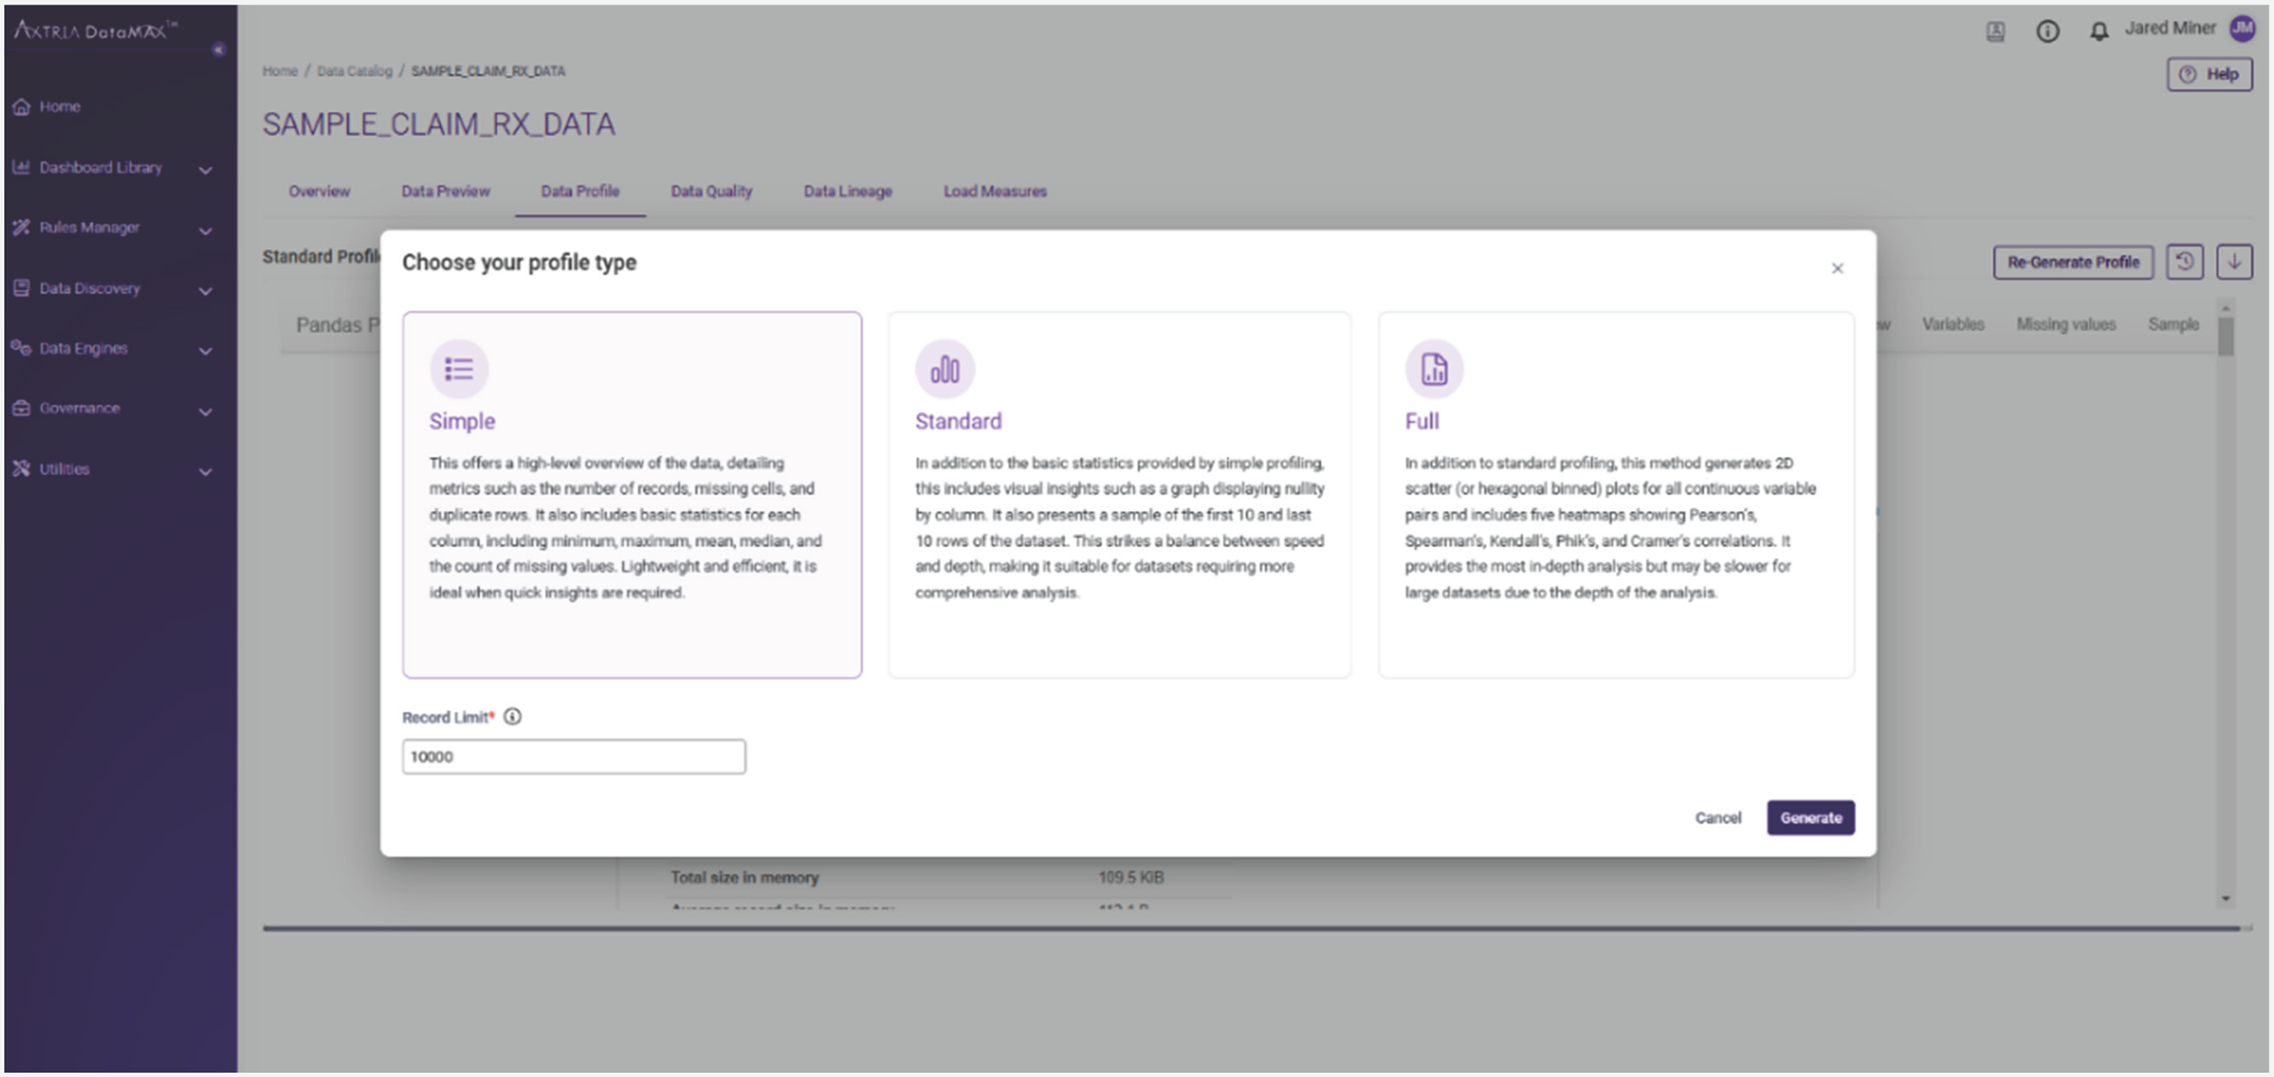
Task: Click the JM user avatar
Action: pyautogui.click(x=2242, y=28)
